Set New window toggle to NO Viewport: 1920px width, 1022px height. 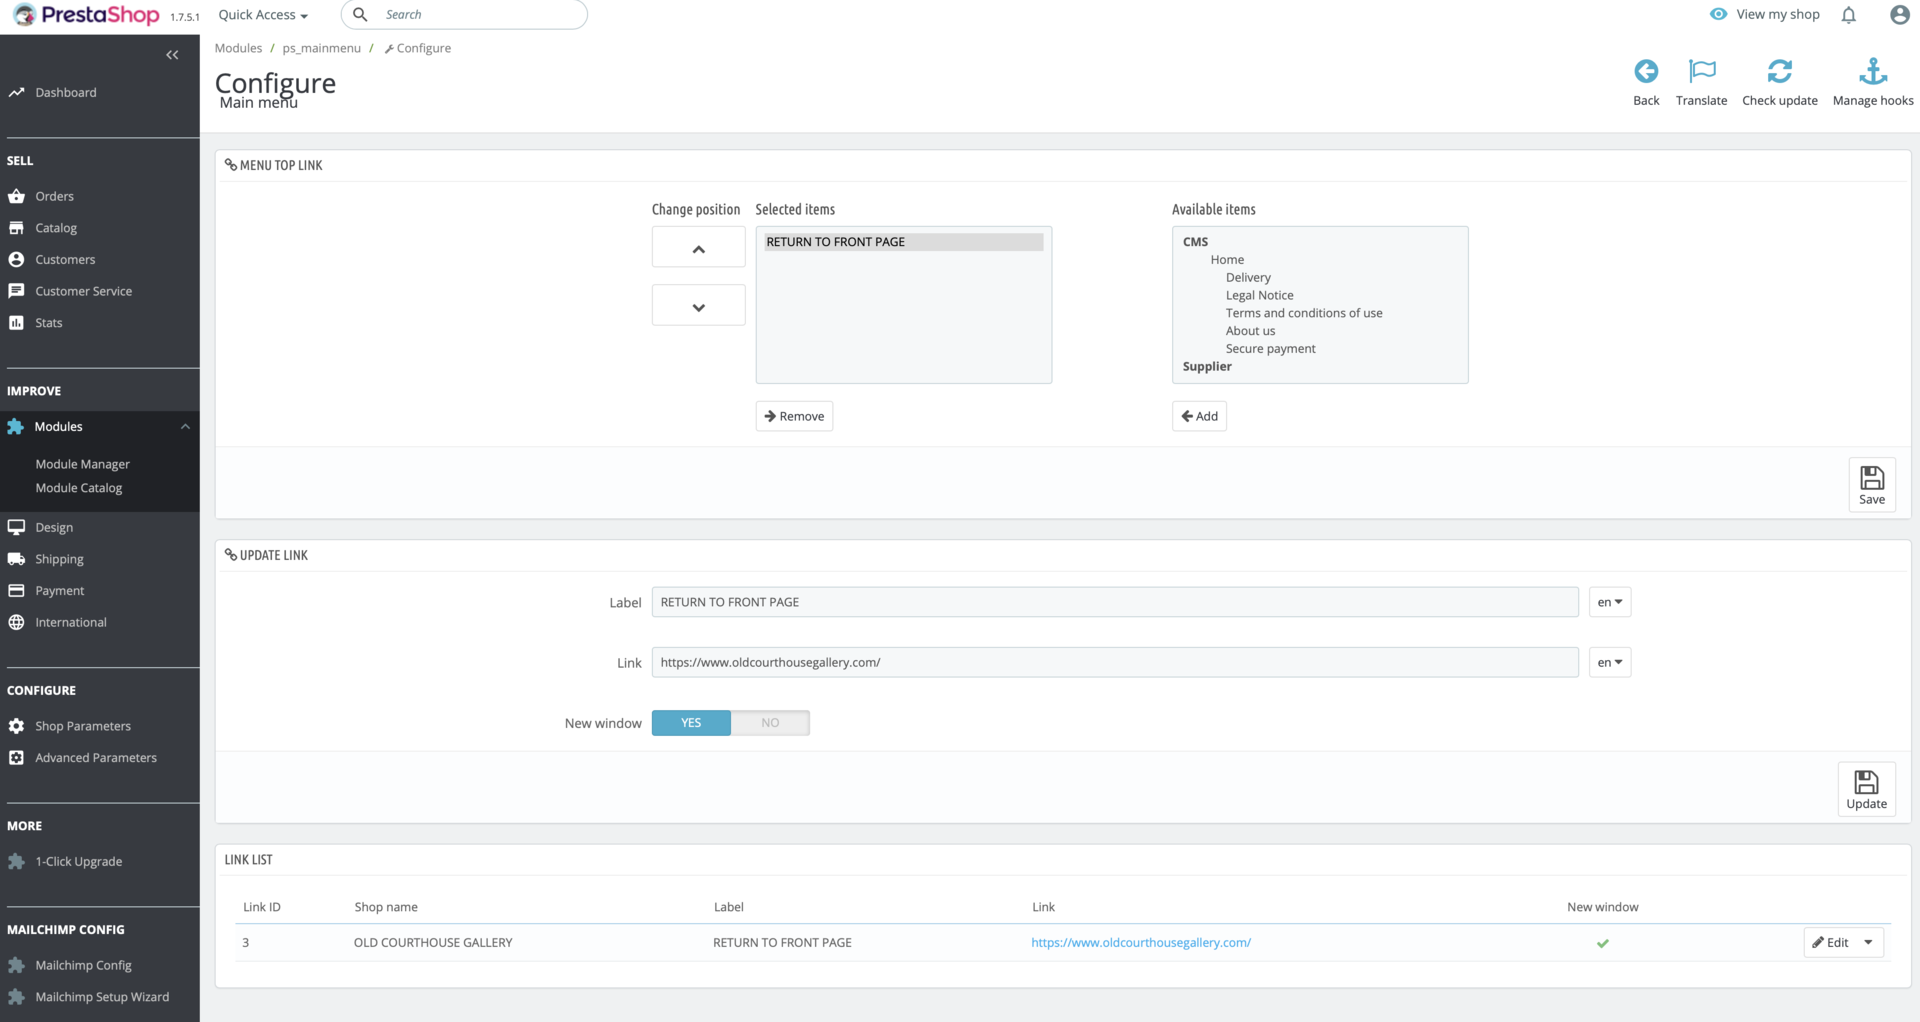(770, 723)
